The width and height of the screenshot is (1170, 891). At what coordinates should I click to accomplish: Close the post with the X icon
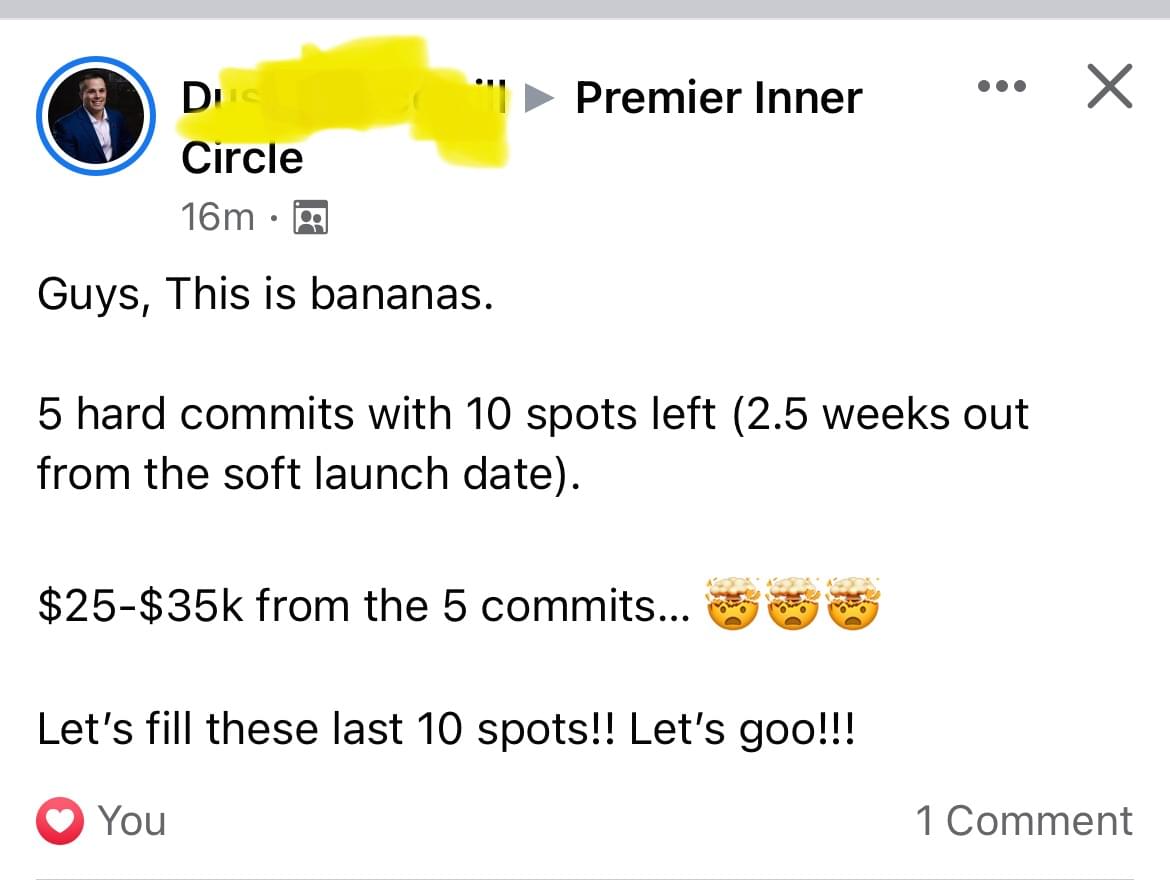click(1110, 86)
